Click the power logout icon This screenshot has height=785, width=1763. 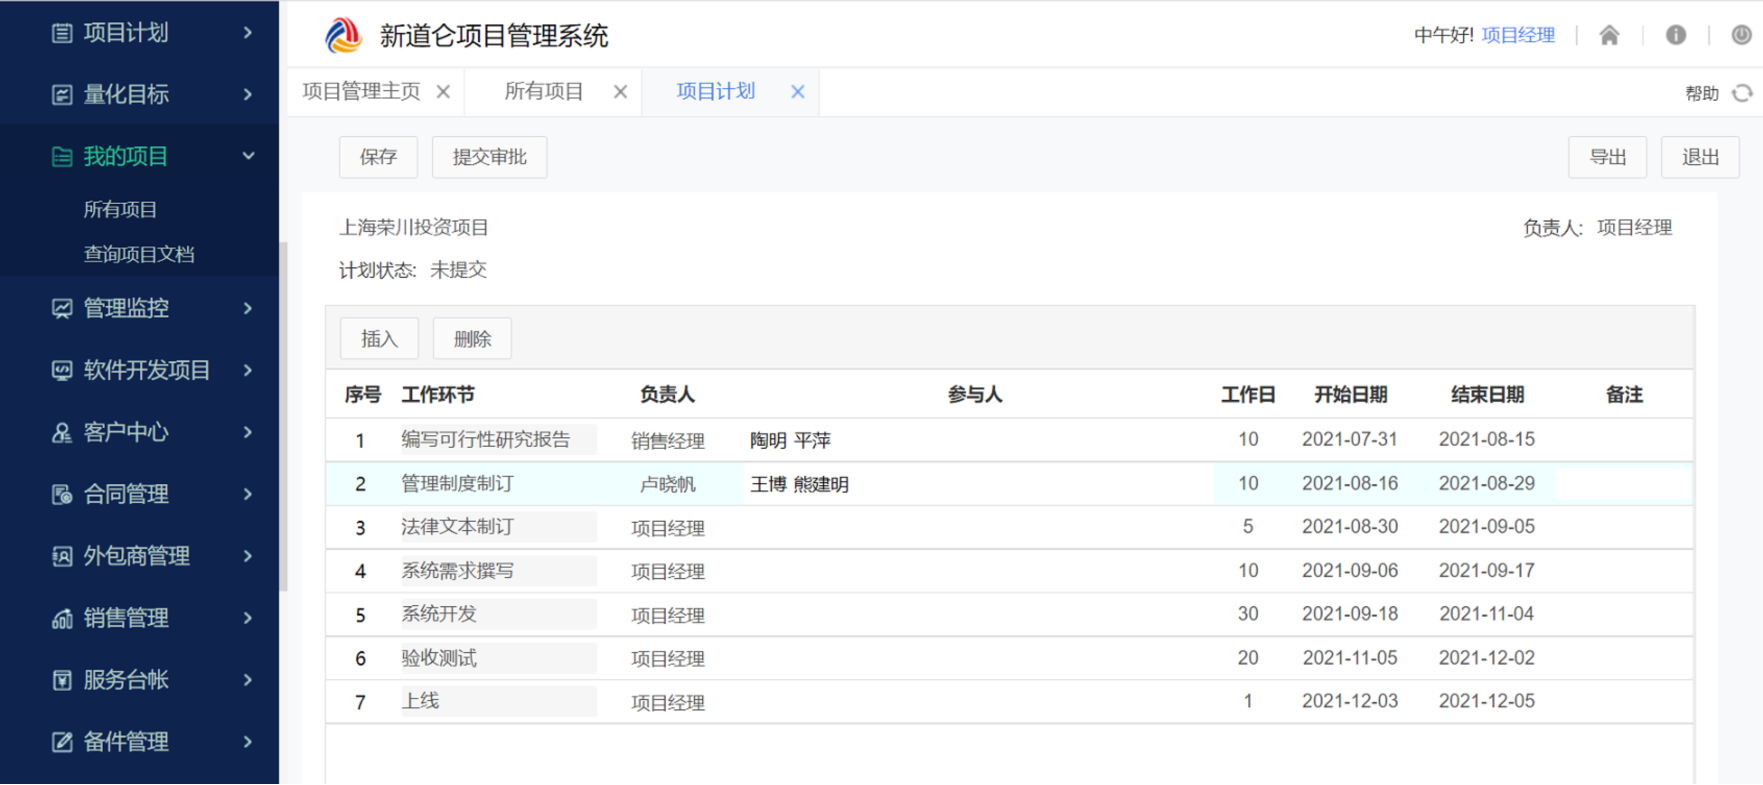(x=1742, y=35)
